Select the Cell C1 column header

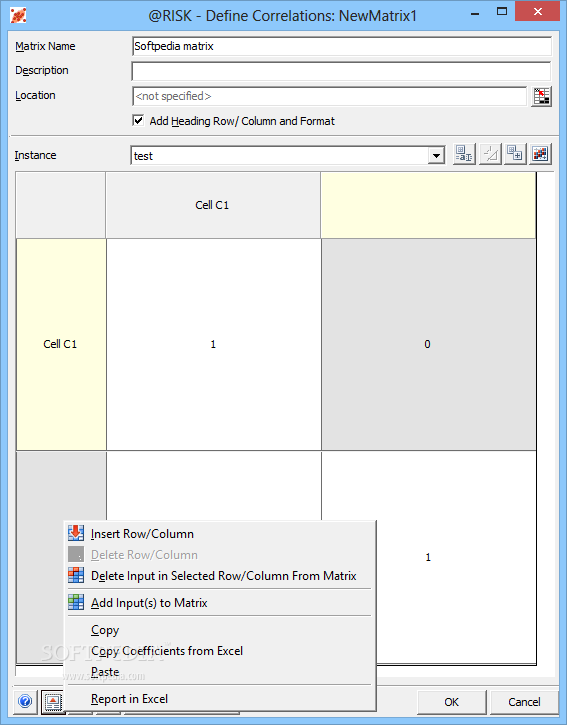point(213,205)
